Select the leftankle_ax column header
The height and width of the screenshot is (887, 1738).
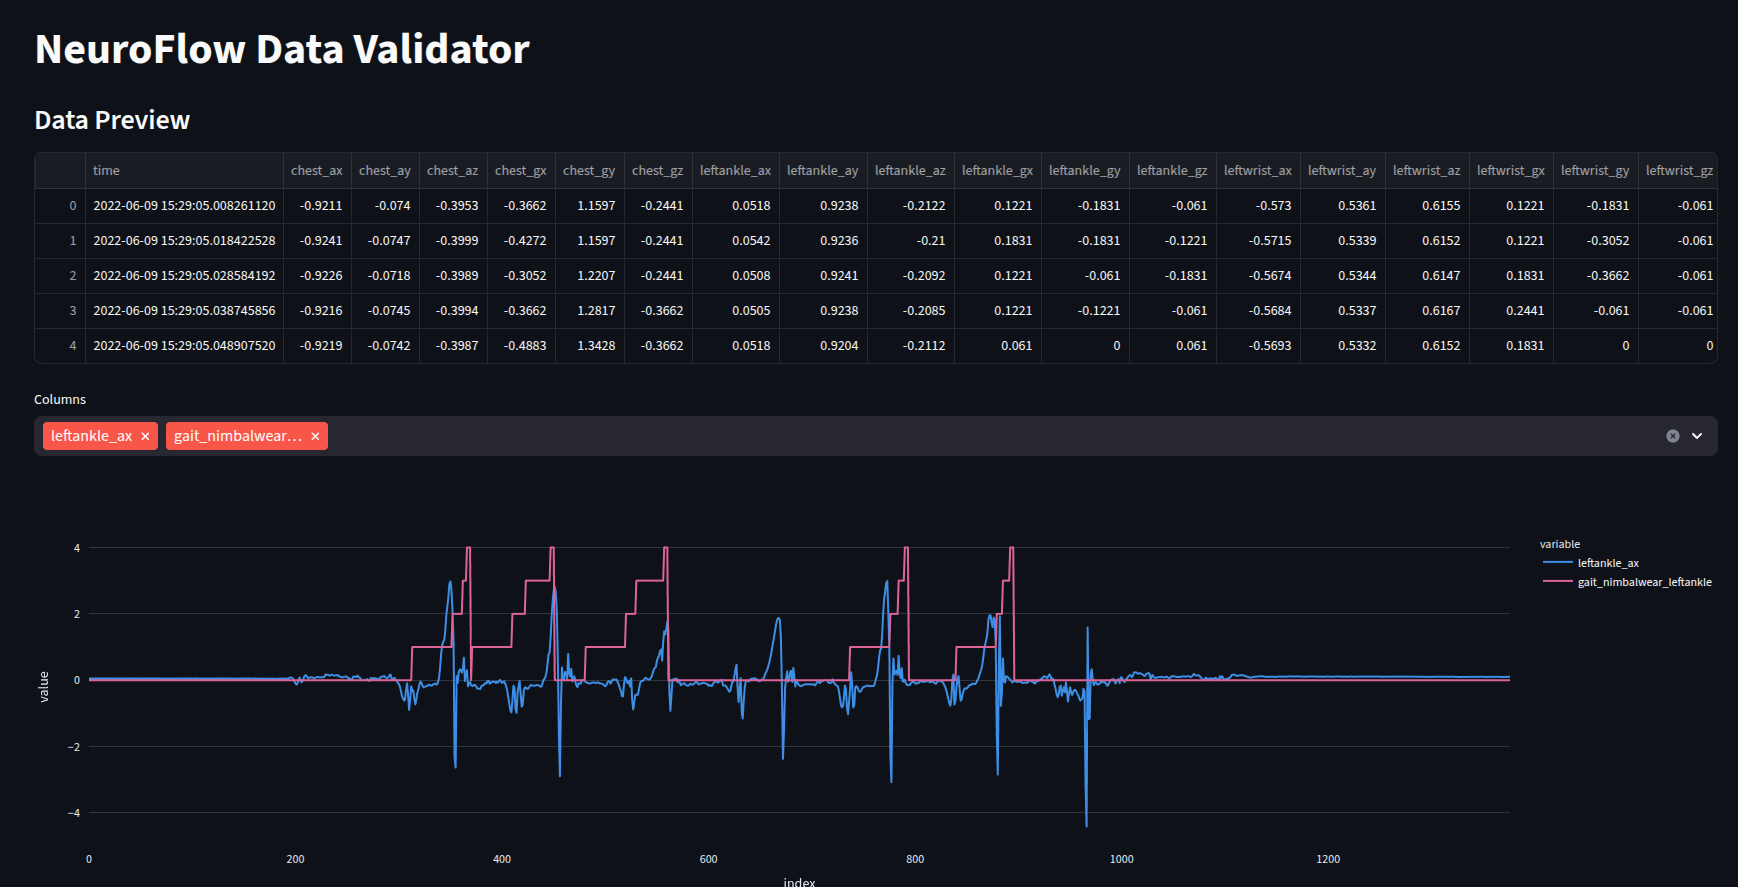click(x=735, y=171)
